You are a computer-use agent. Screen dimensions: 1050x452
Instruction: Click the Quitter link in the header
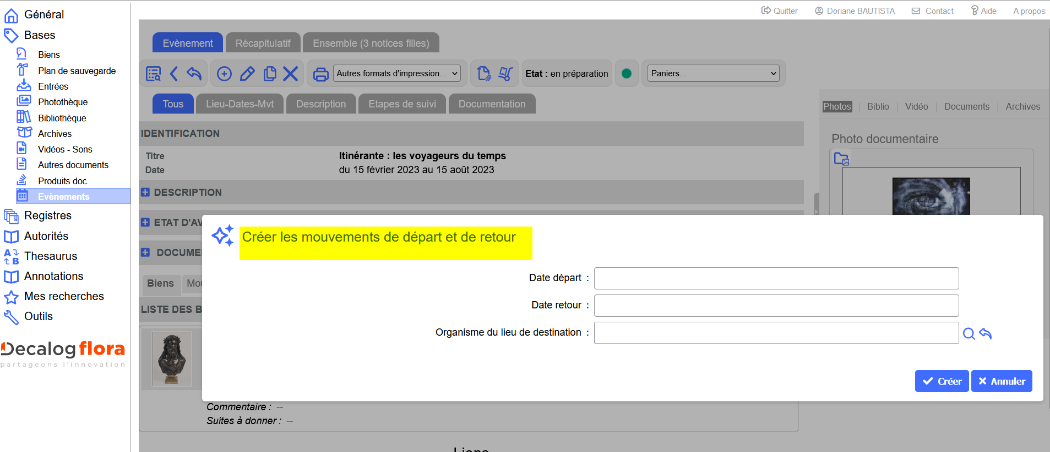click(779, 11)
